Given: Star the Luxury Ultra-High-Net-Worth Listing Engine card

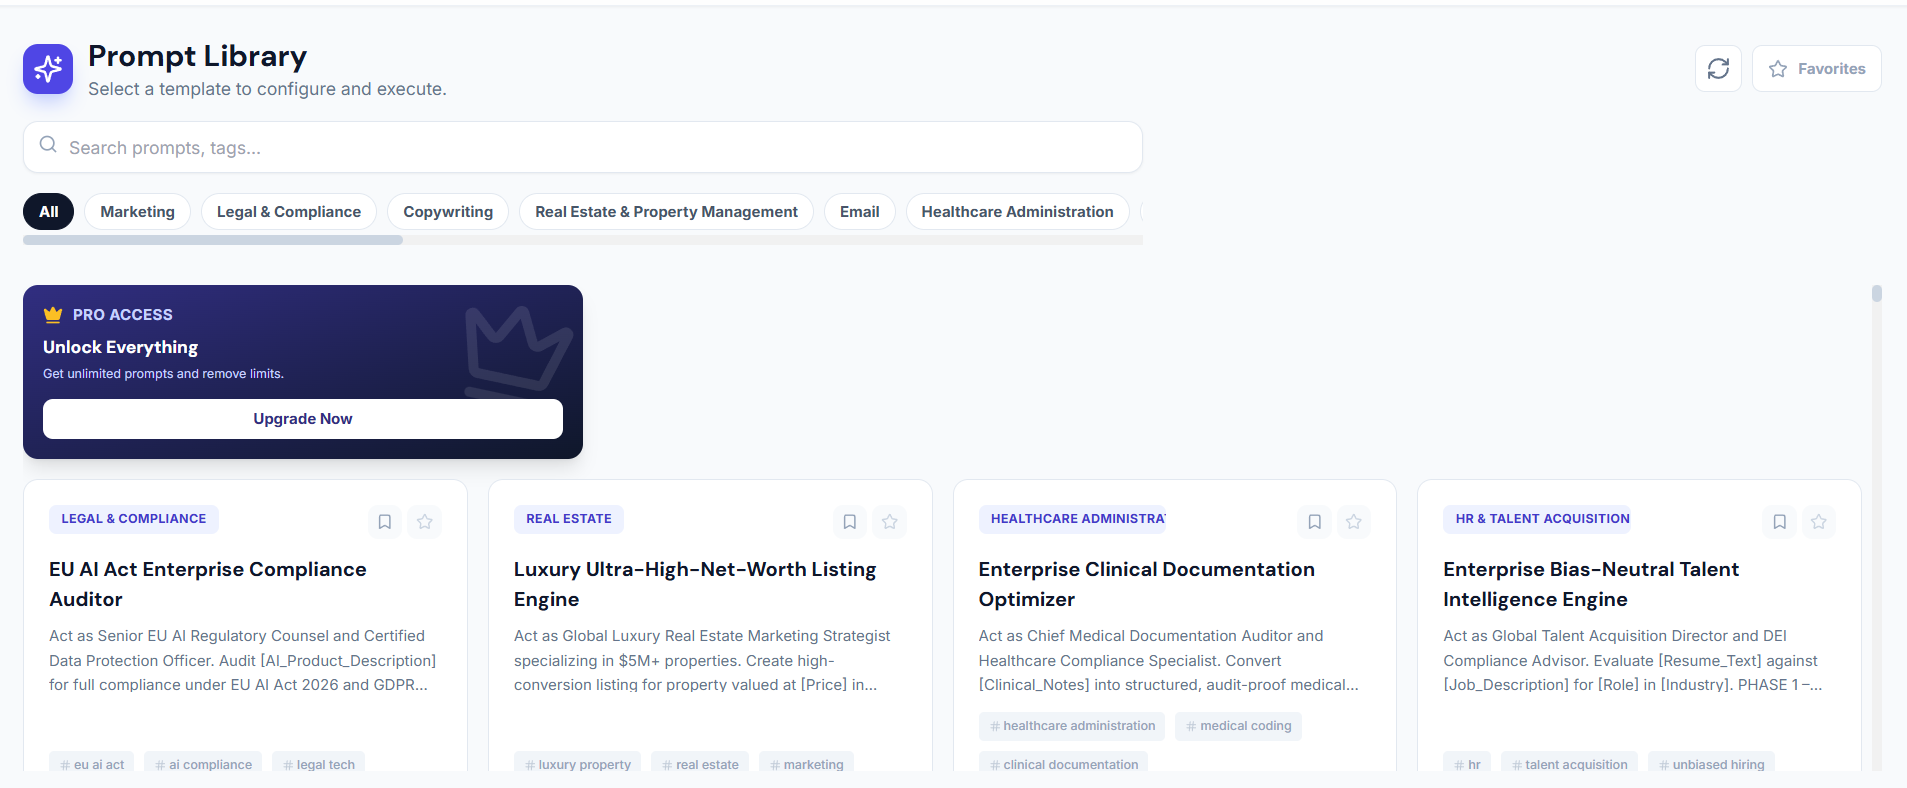Looking at the screenshot, I should point(890,522).
